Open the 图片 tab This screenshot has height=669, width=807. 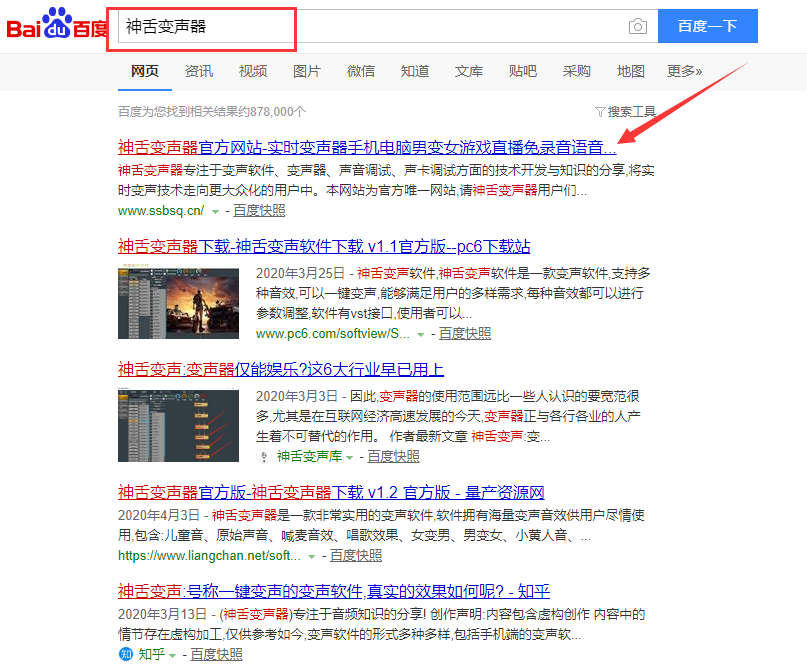point(307,71)
